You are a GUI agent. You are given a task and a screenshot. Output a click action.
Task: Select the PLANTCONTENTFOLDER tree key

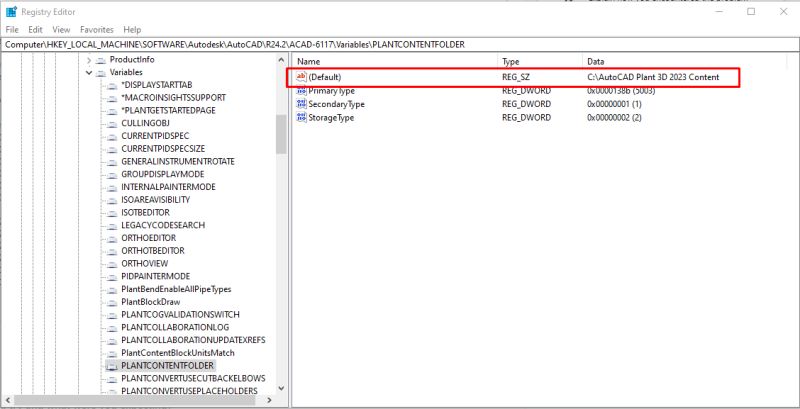tap(167, 366)
